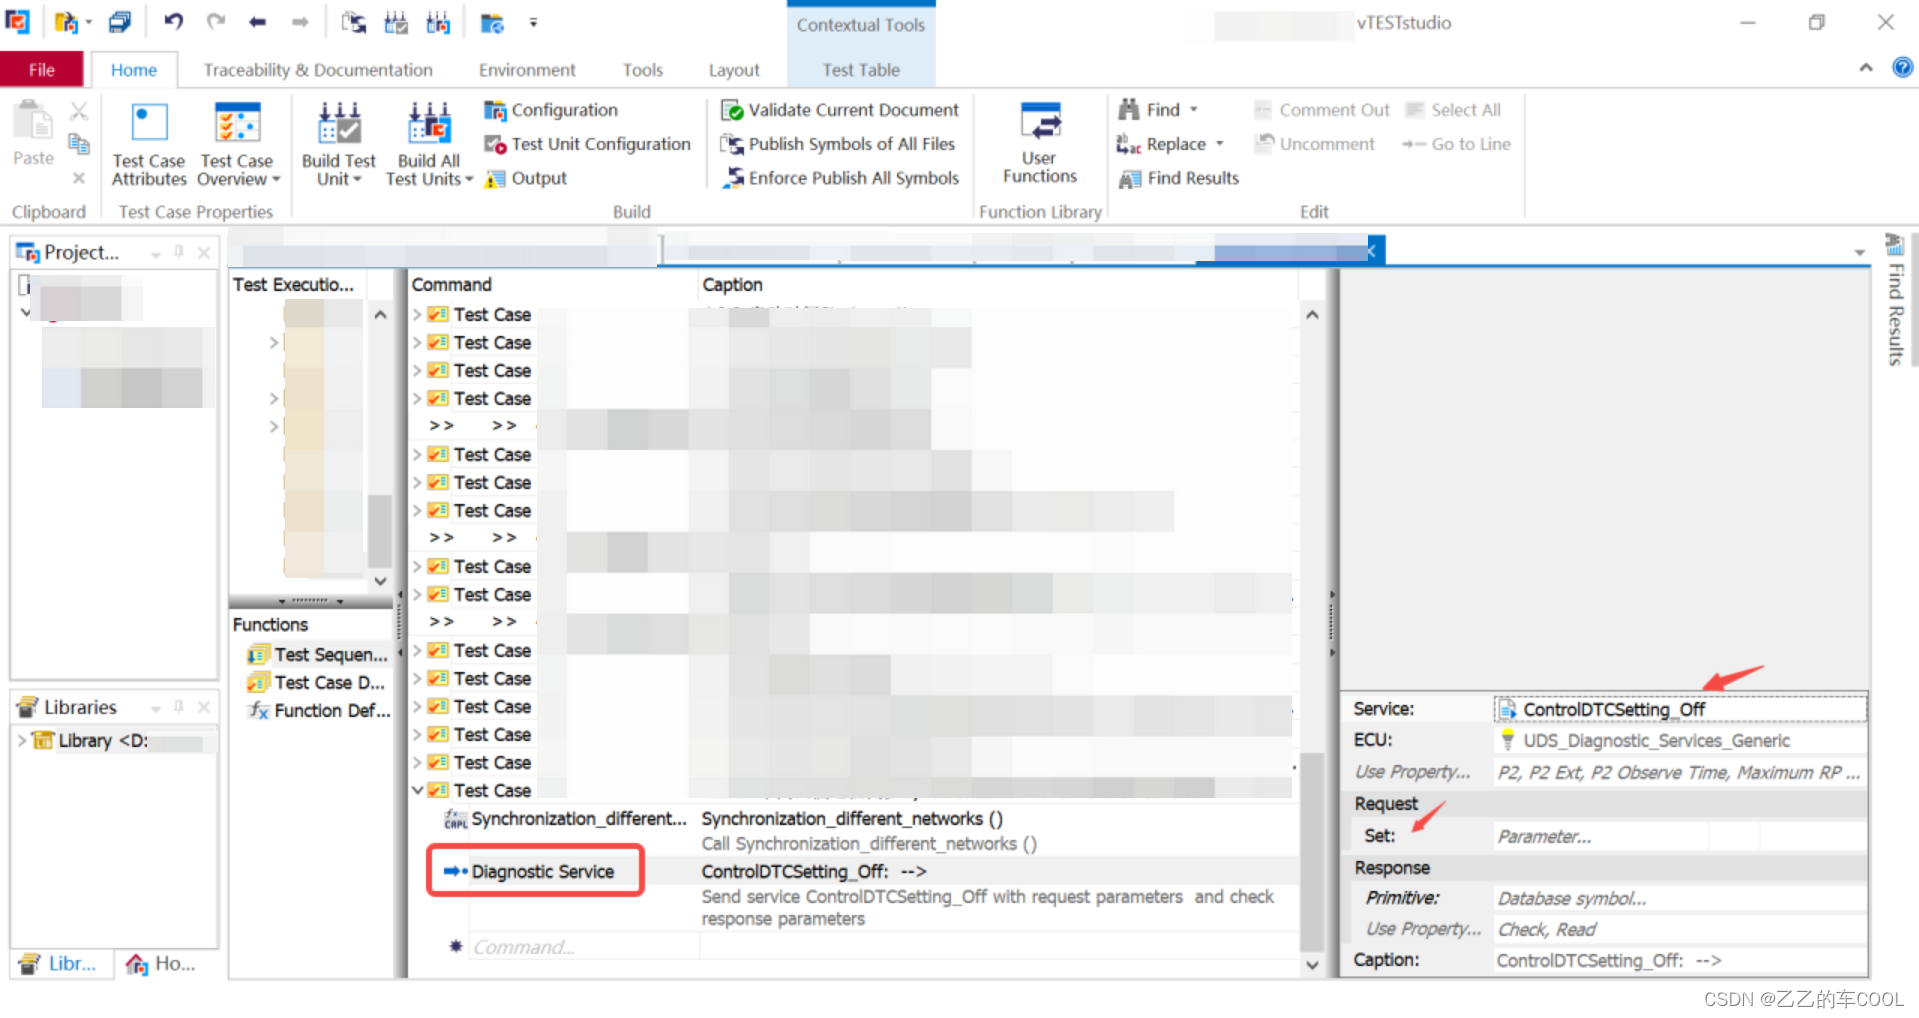Validate Current Document

pos(840,110)
